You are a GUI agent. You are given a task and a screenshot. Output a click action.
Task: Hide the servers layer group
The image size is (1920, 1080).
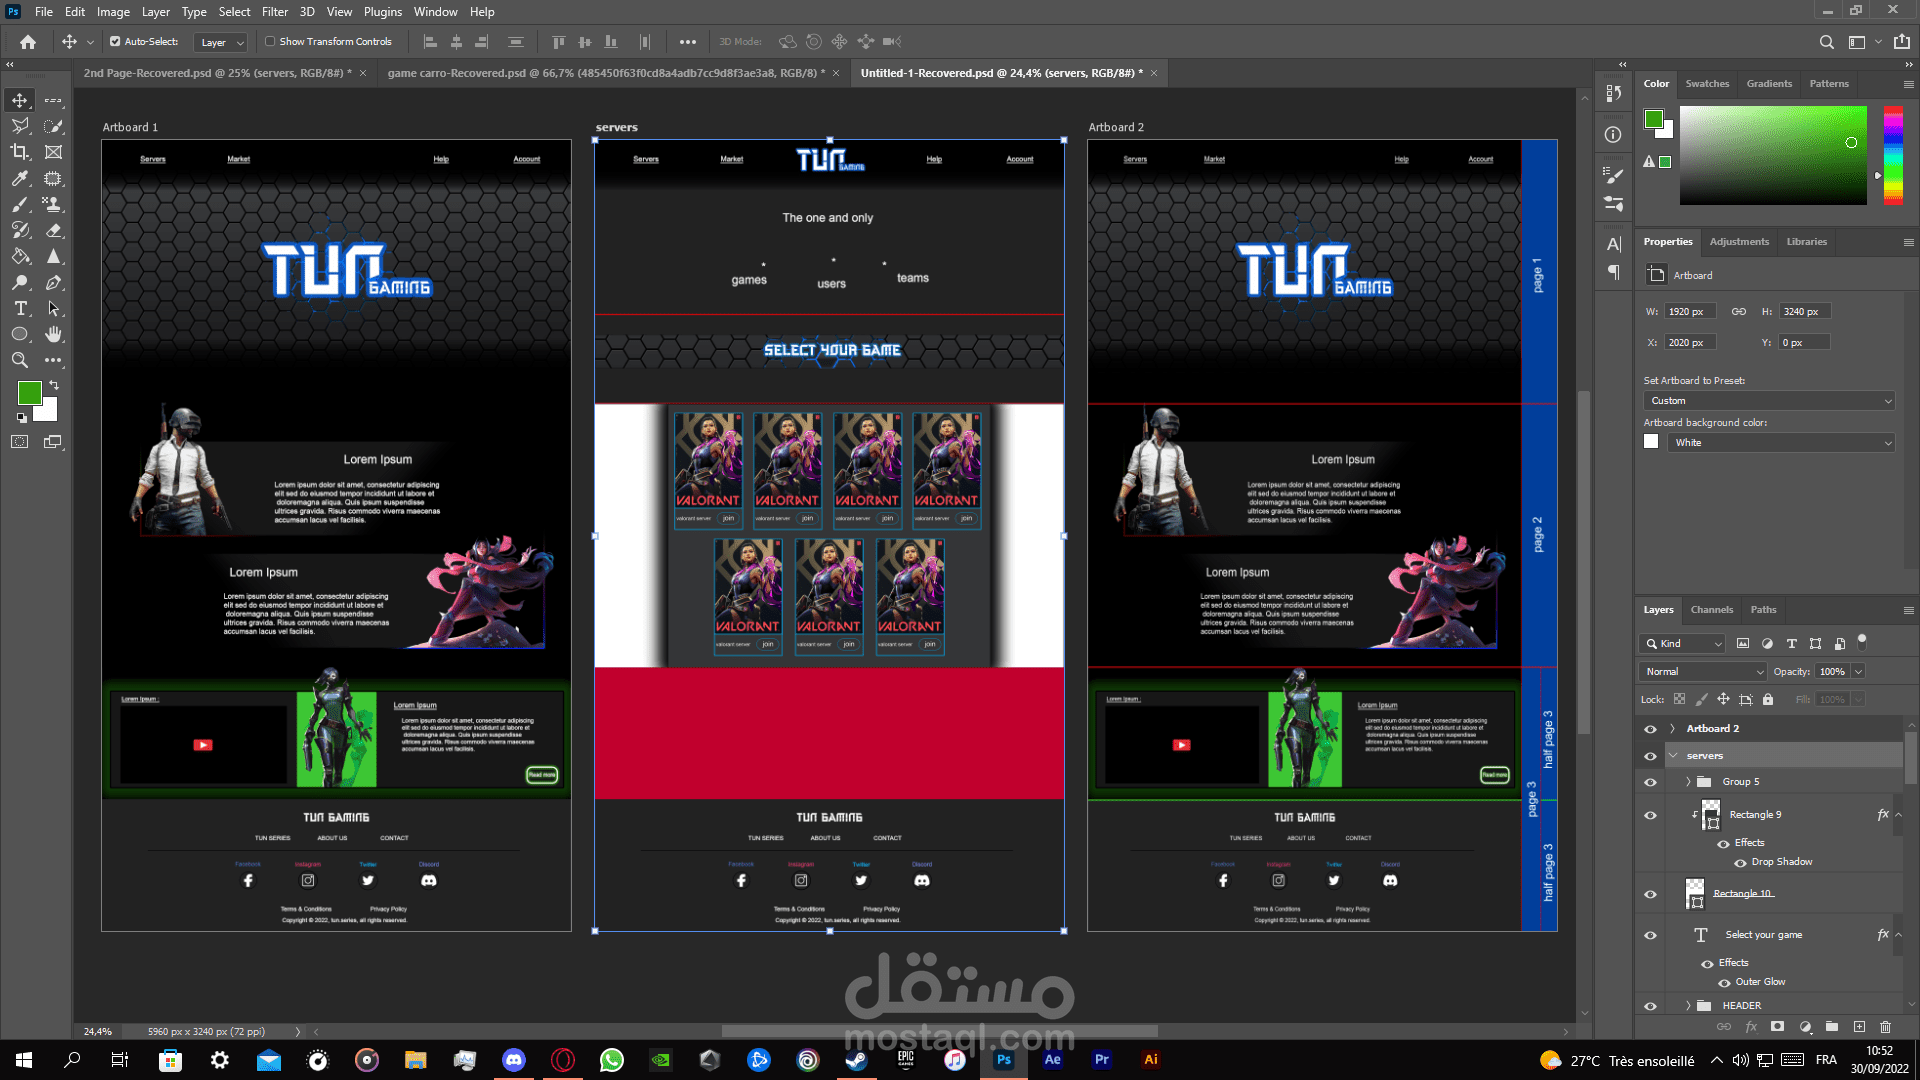1651,756
